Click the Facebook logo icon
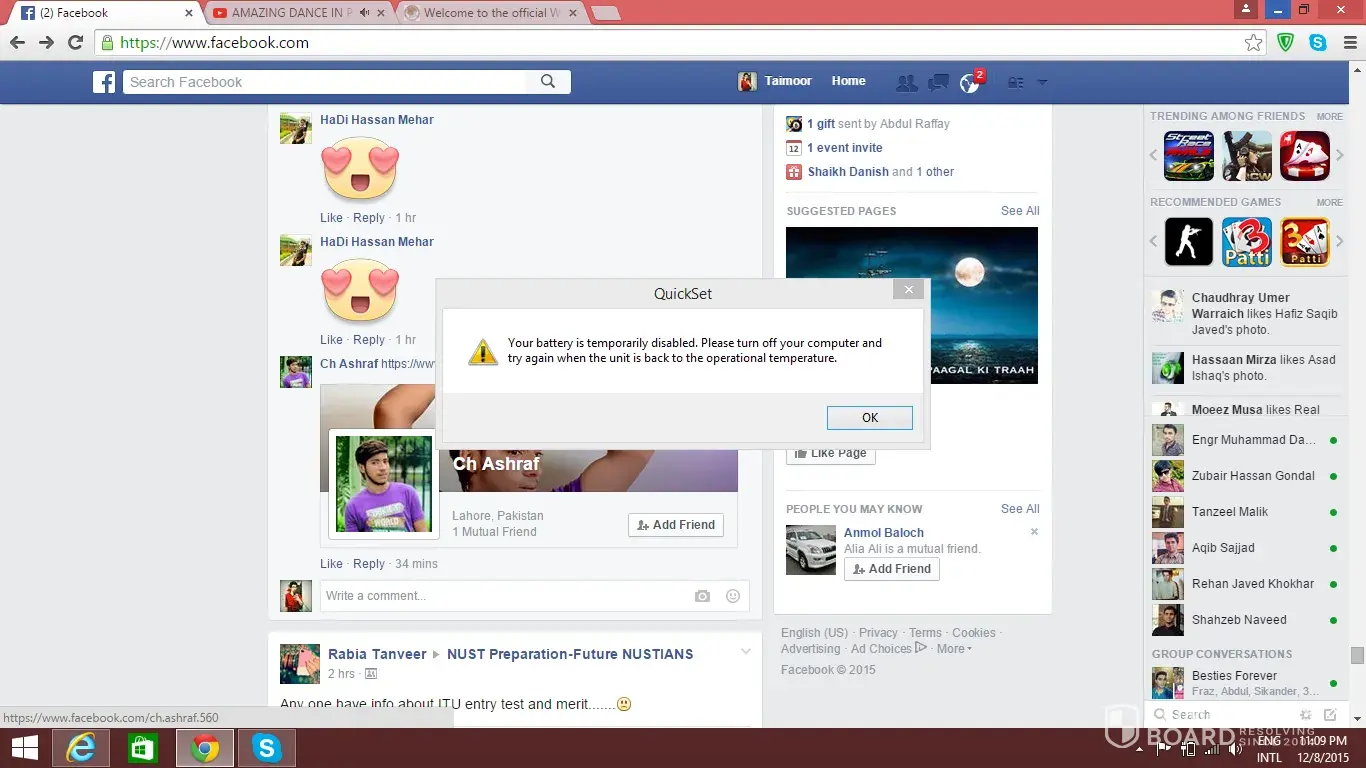The width and height of the screenshot is (1366, 768). click(104, 82)
